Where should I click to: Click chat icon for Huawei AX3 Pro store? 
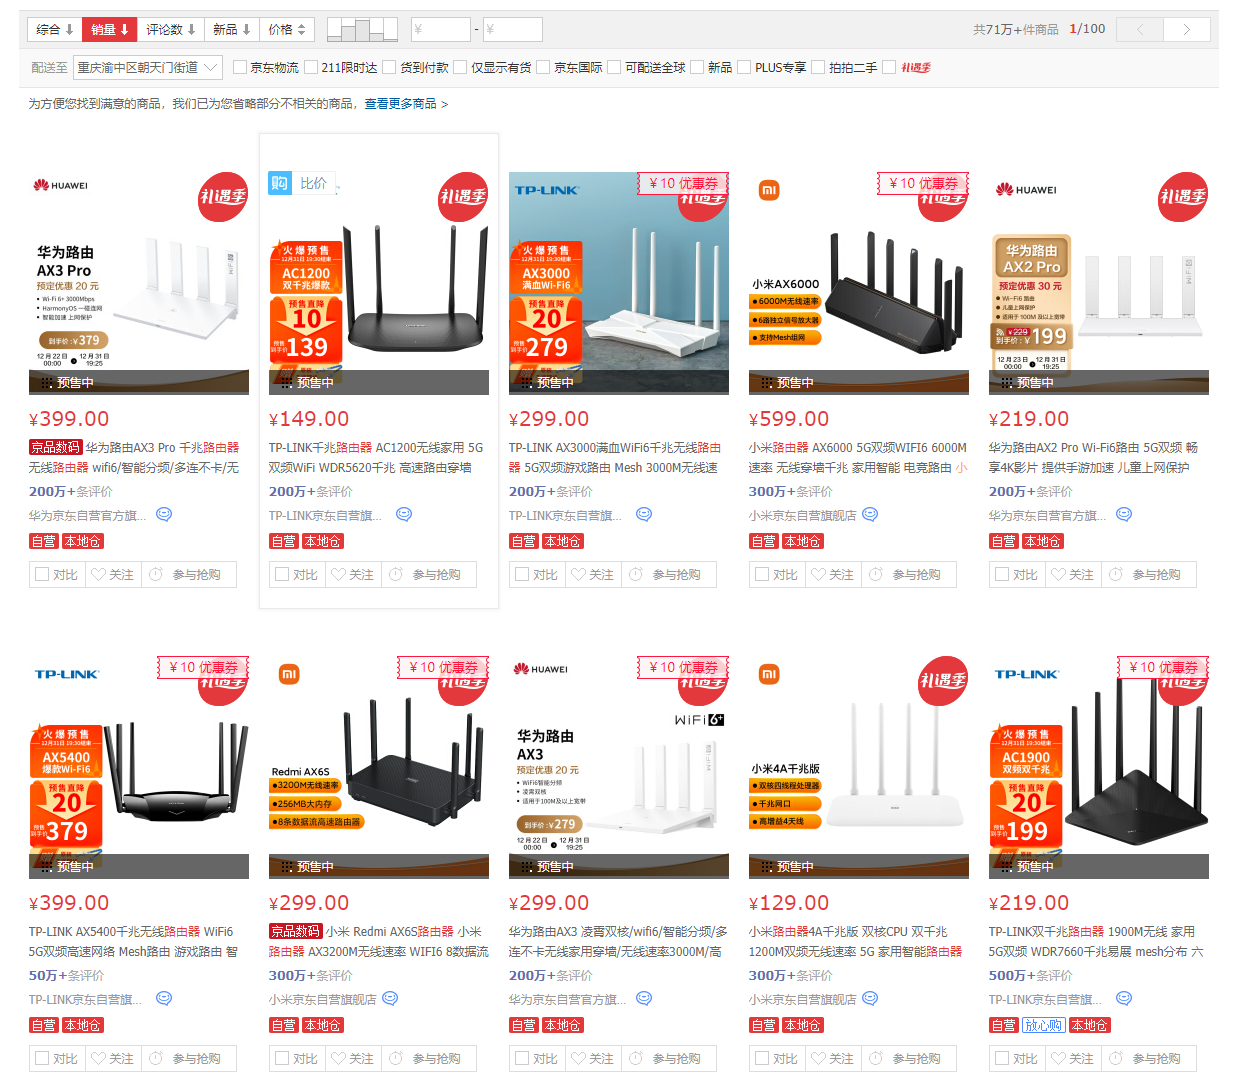click(164, 515)
